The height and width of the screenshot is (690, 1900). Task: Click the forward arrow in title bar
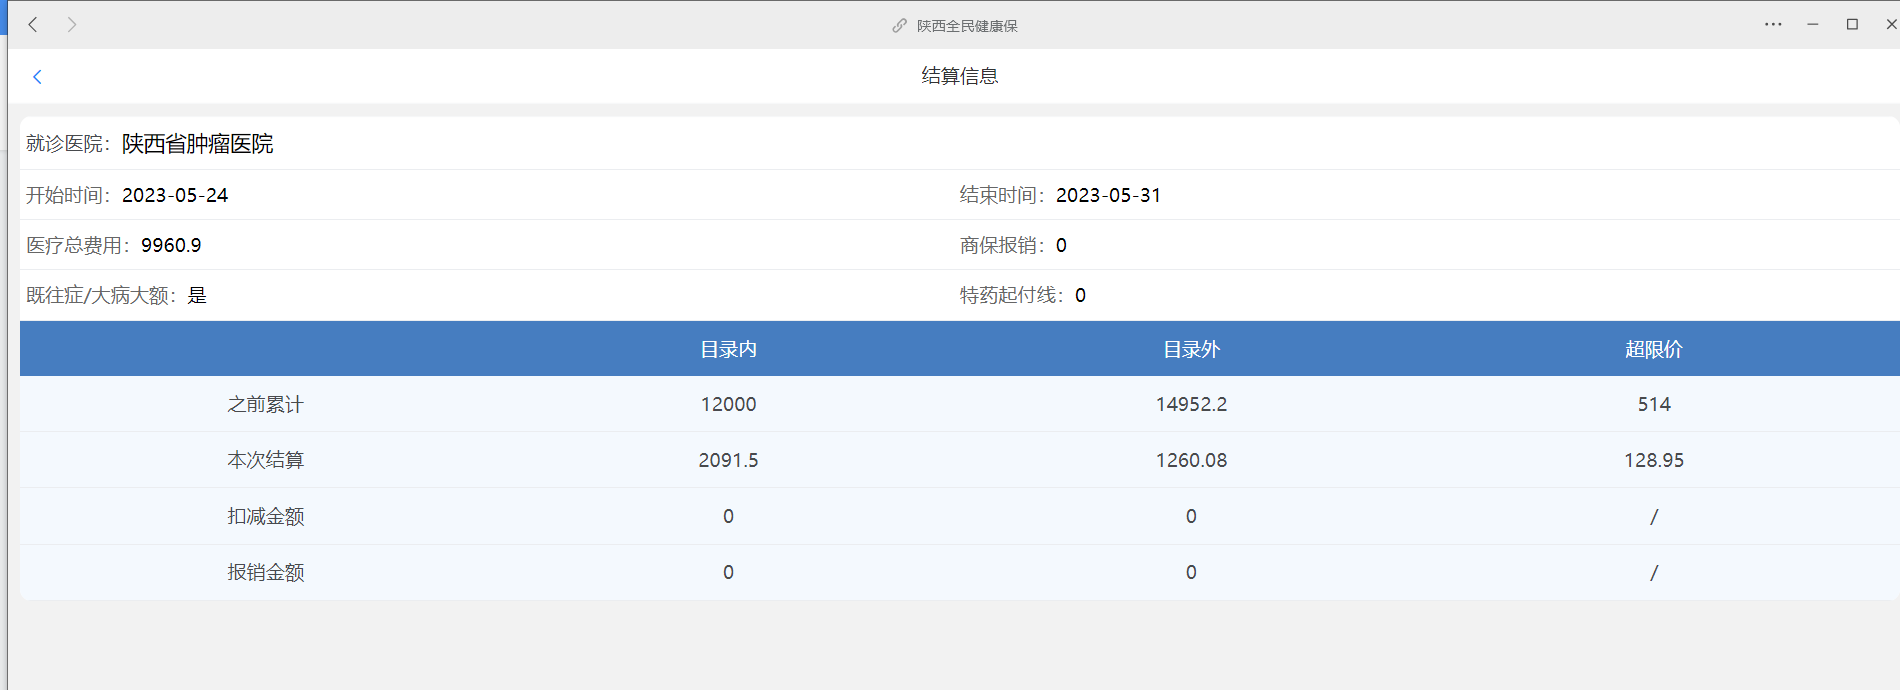coord(71,25)
